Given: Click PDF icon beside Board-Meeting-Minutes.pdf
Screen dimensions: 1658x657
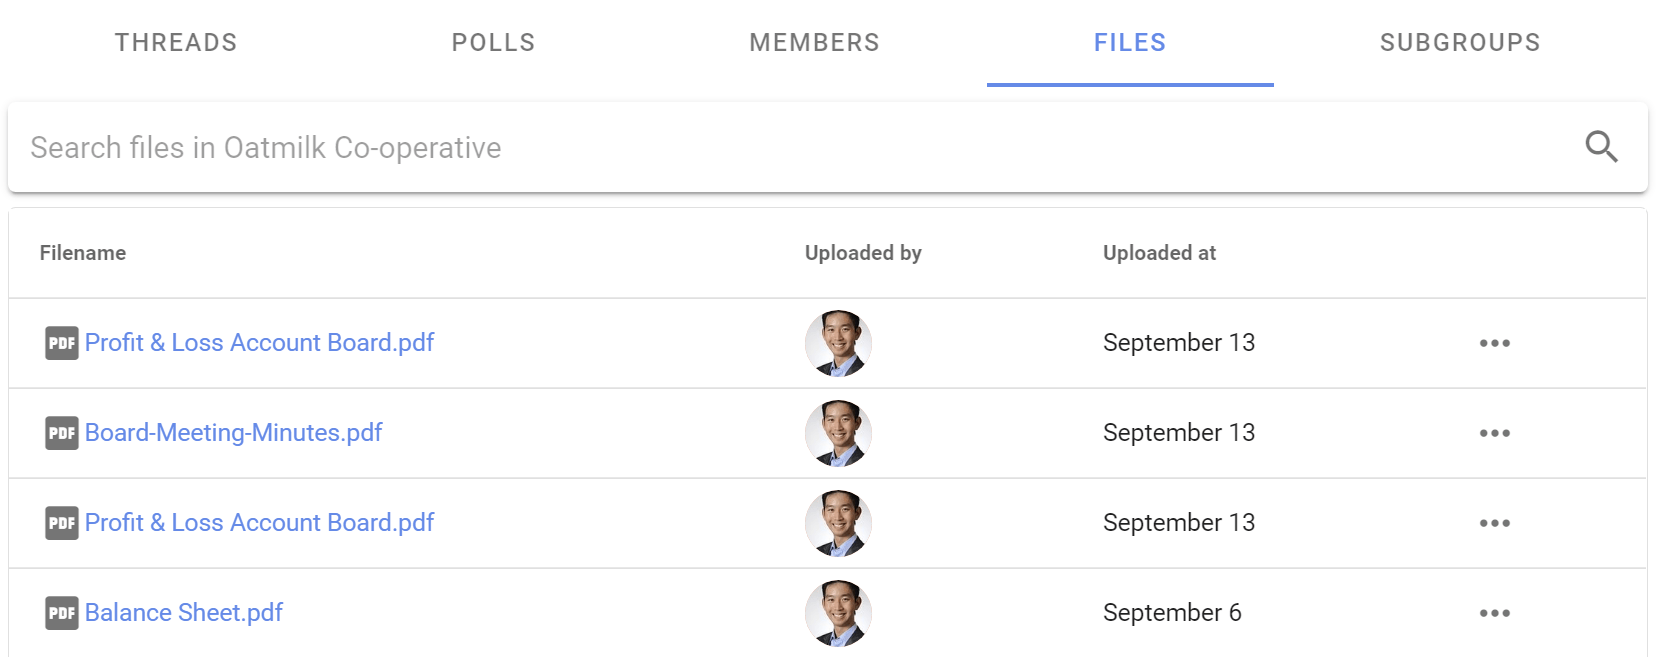Looking at the screenshot, I should point(62,433).
